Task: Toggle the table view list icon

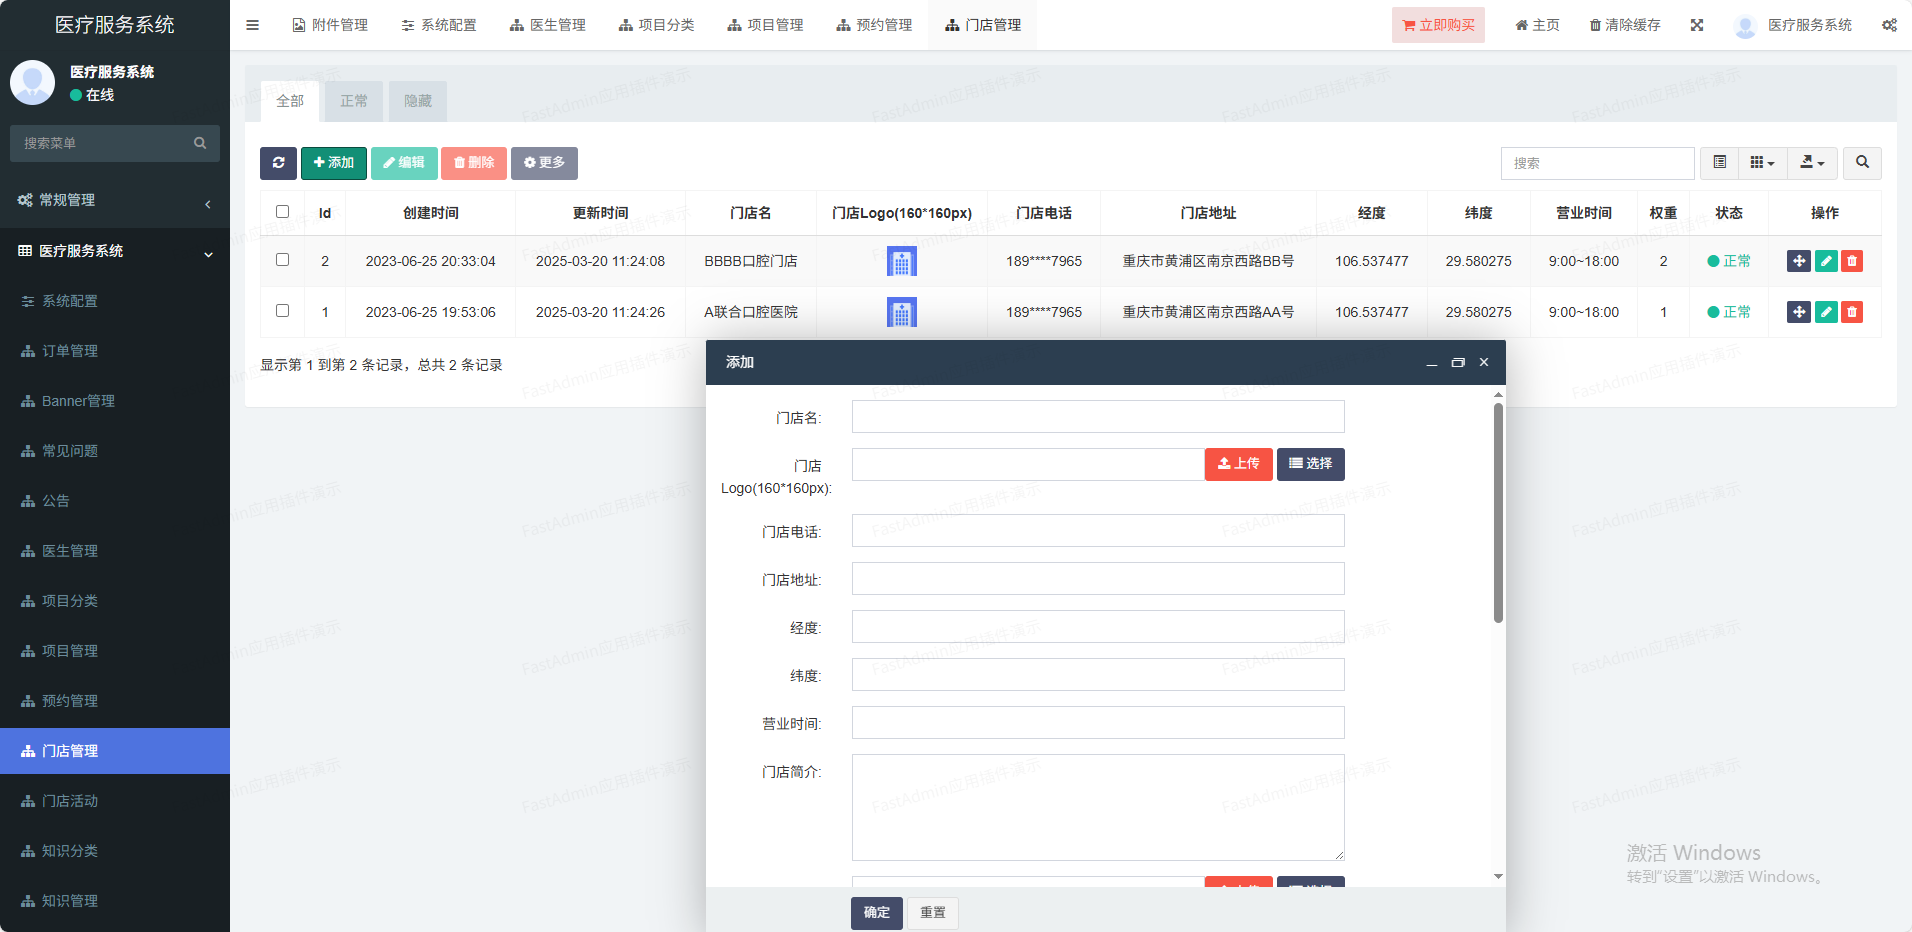Action: [1720, 163]
